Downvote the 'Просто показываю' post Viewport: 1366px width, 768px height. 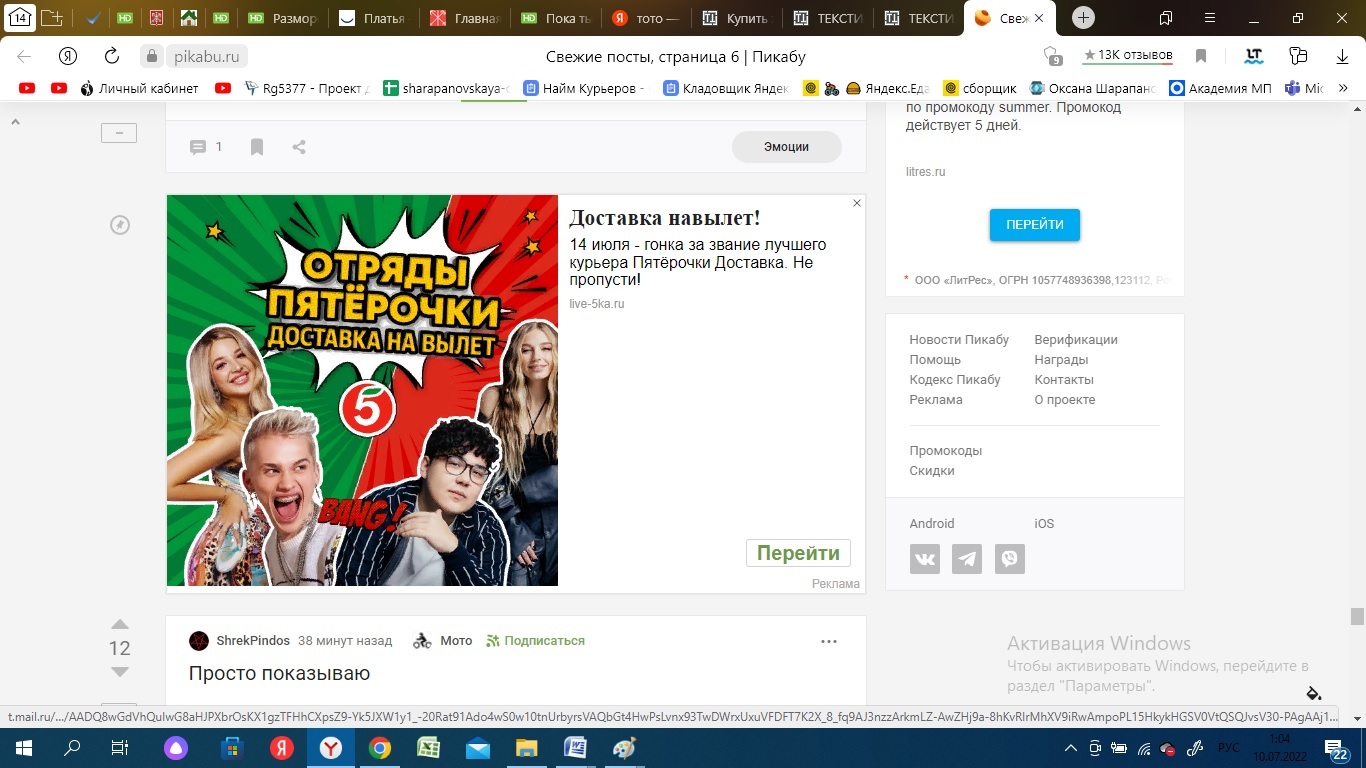(x=119, y=672)
